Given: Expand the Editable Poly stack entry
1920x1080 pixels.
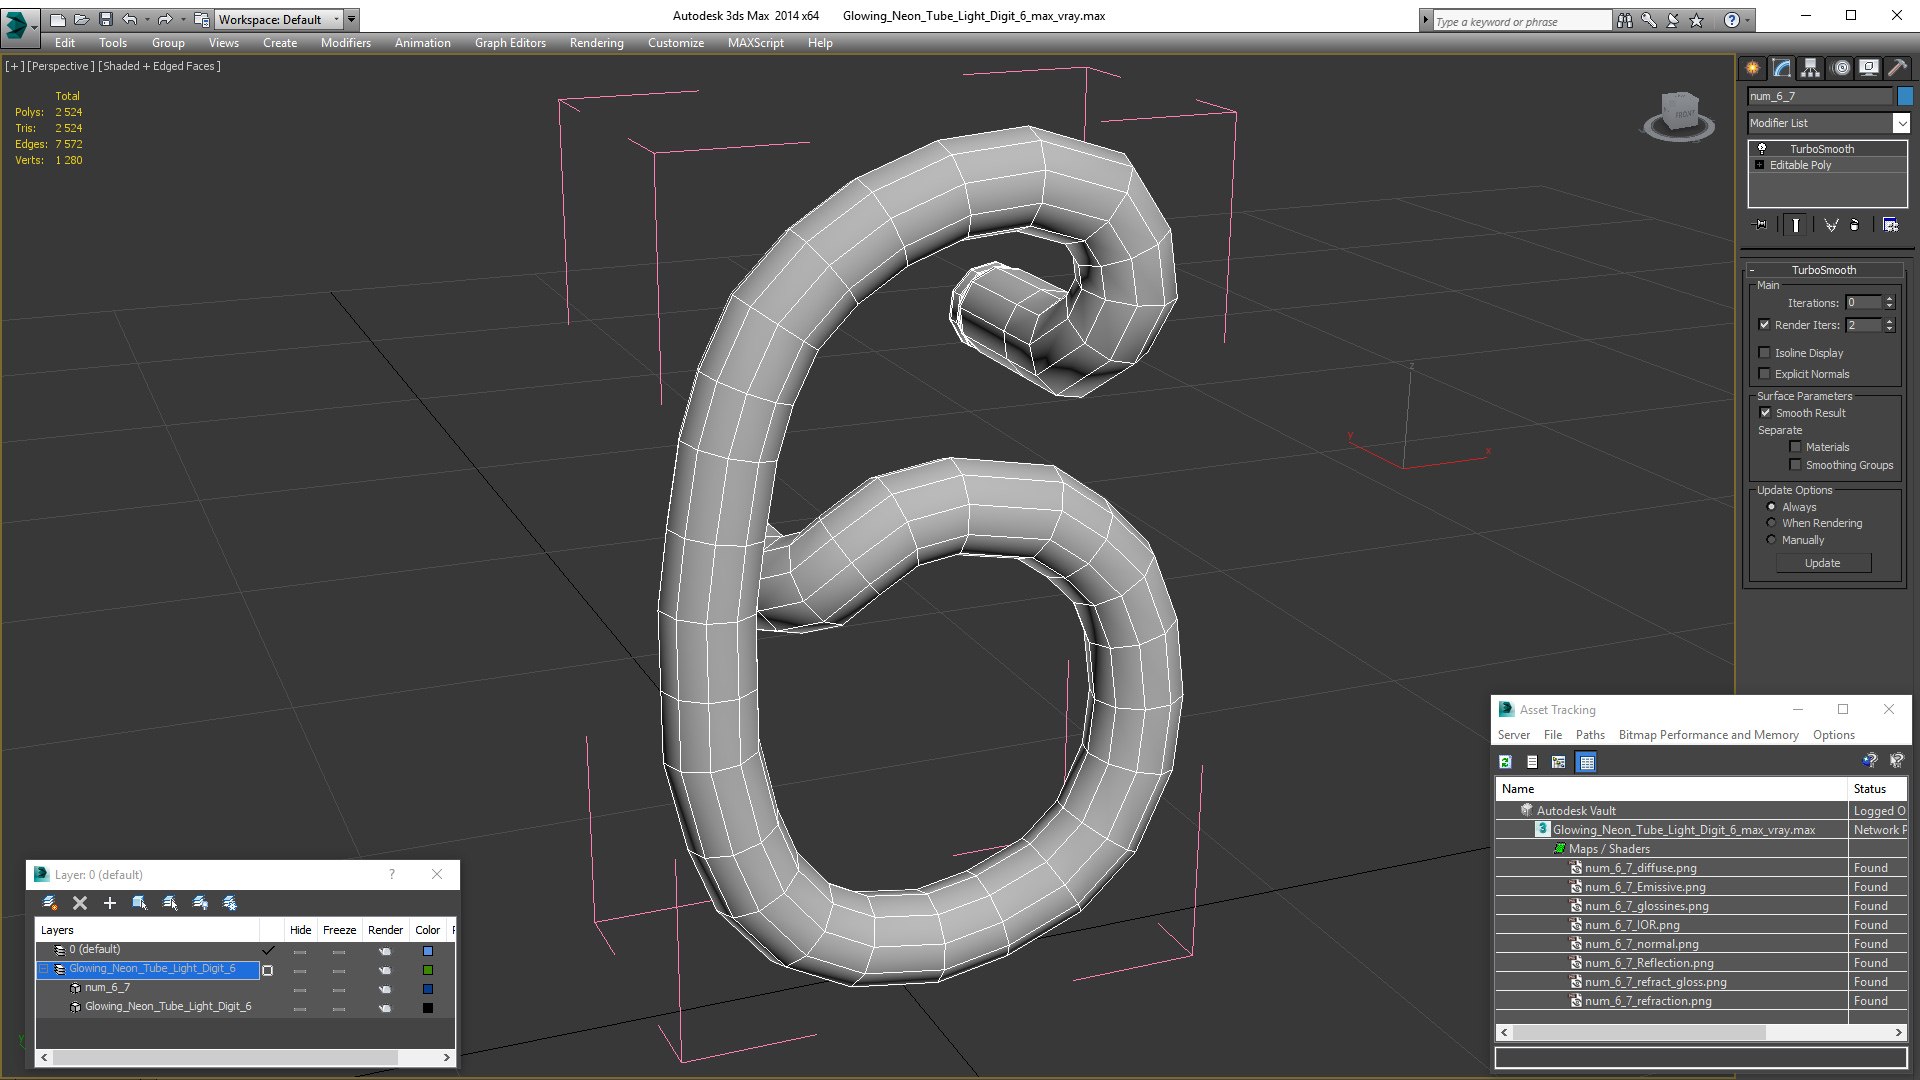Looking at the screenshot, I should 1759,165.
